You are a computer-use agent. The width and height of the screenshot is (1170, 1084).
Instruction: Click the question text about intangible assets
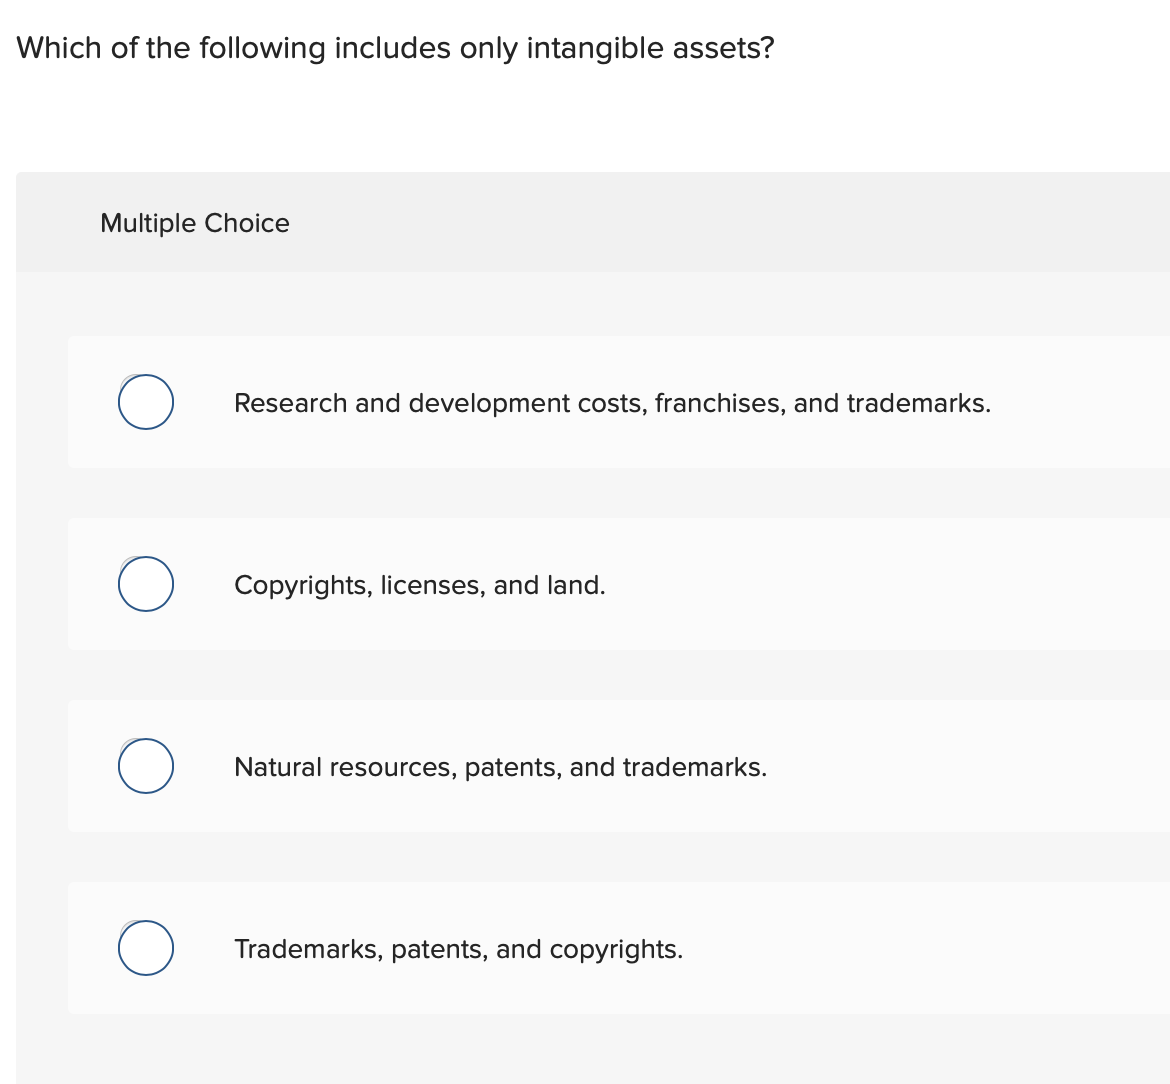coord(394,47)
